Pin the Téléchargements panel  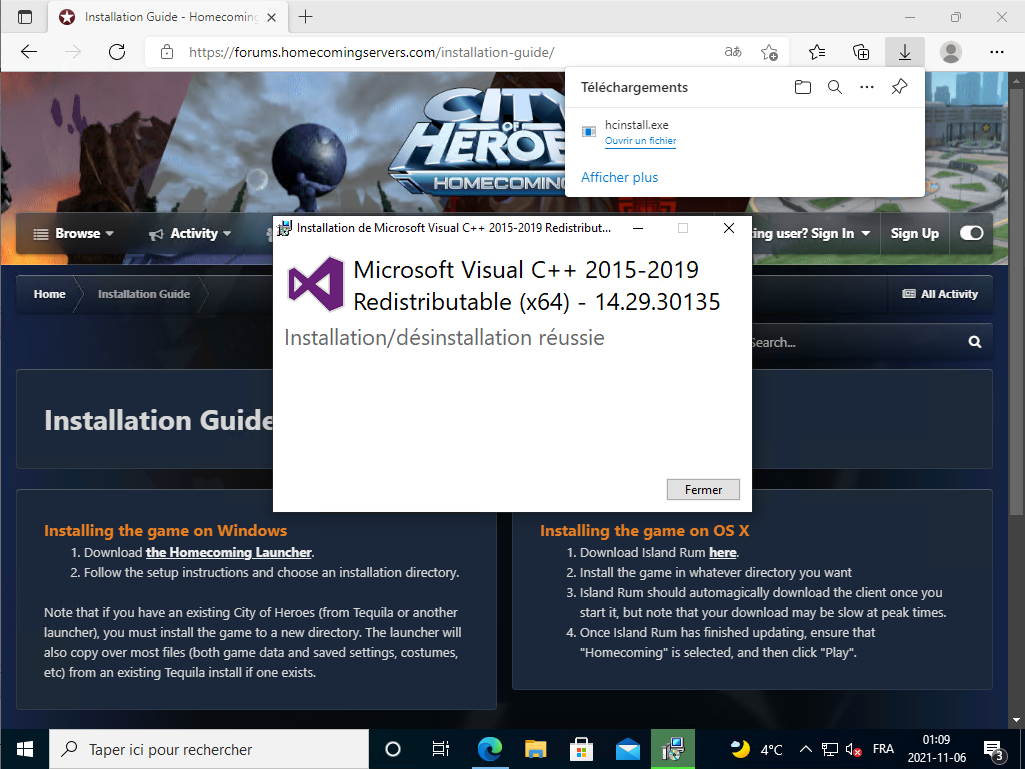[899, 88]
